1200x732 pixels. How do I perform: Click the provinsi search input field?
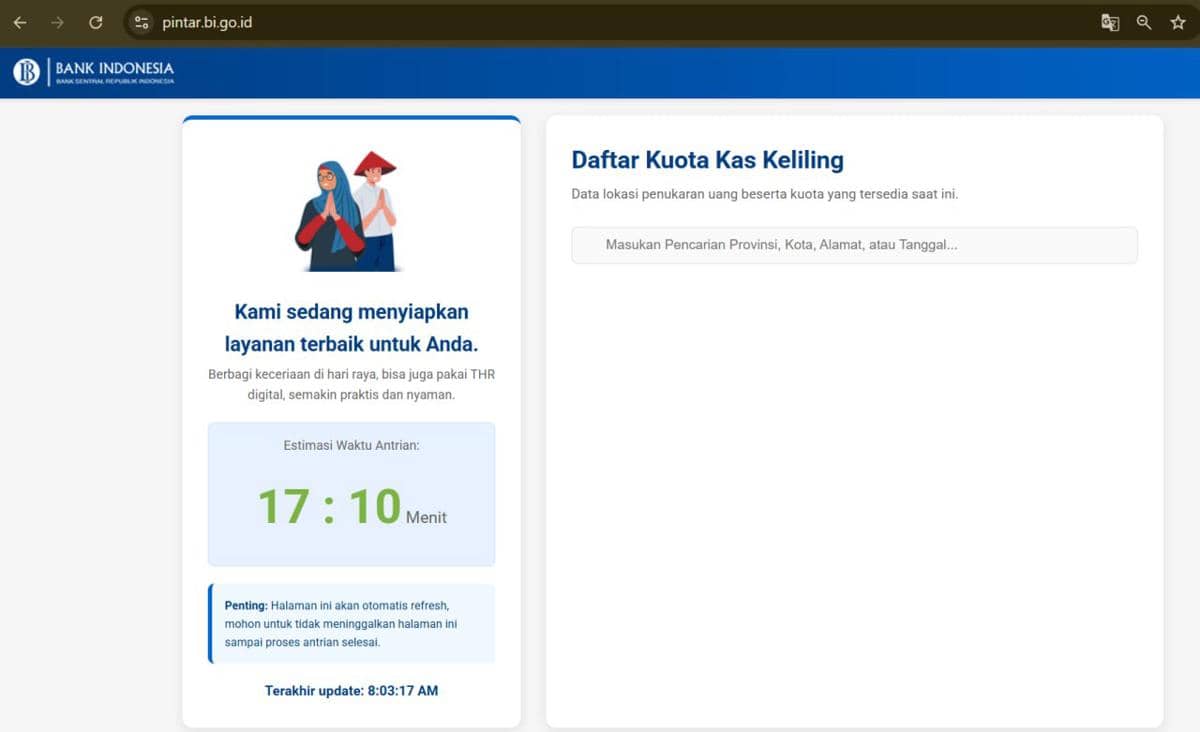click(x=853, y=245)
